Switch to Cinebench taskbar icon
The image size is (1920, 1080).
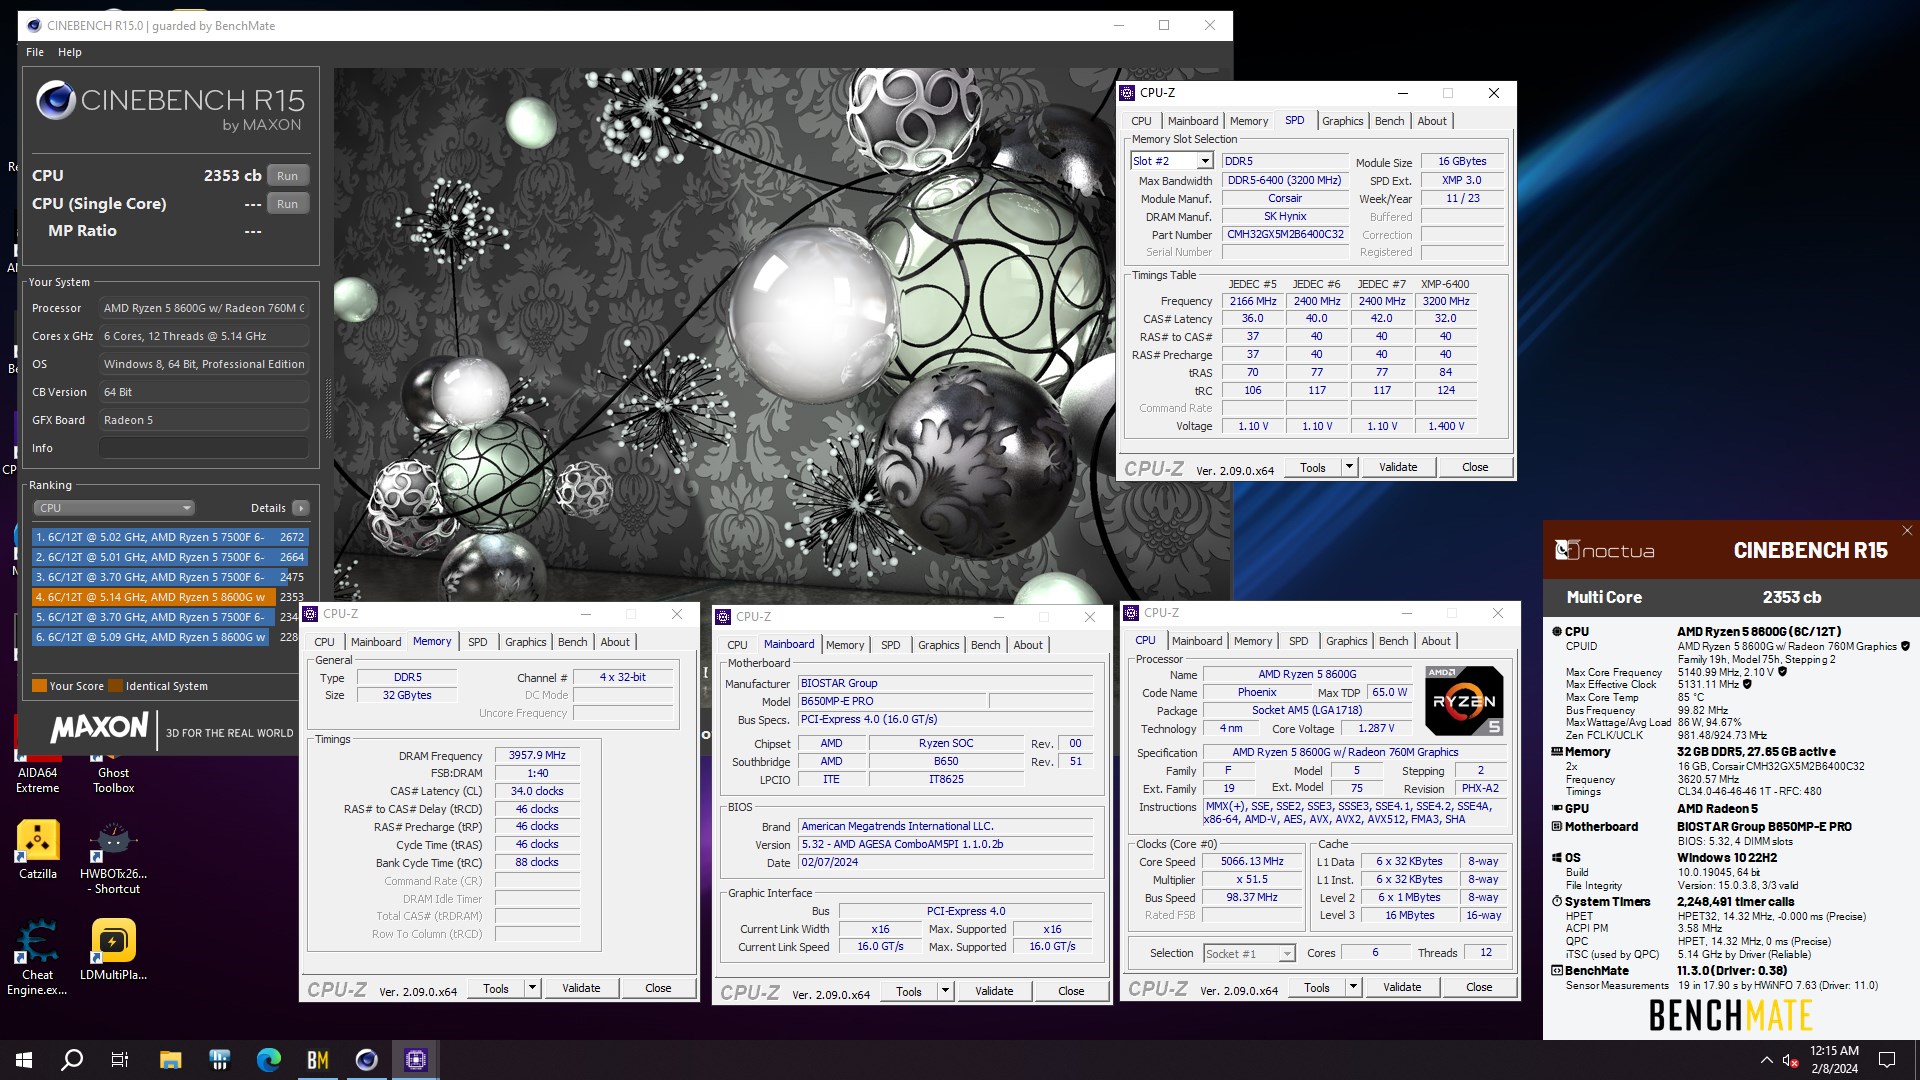pos(366,1059)
